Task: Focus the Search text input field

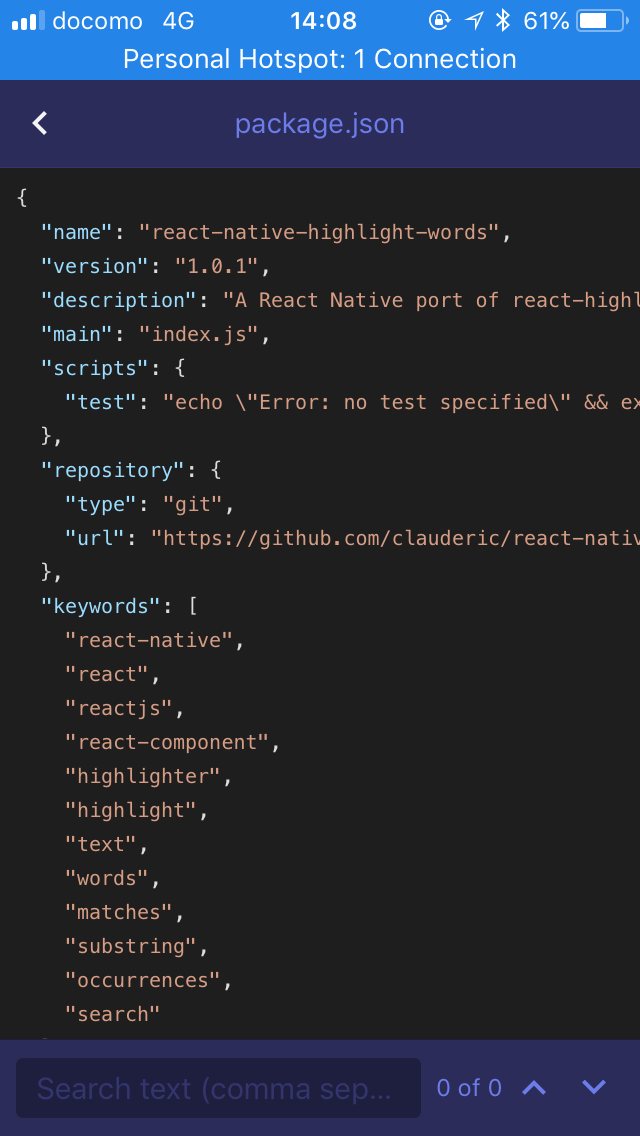Action: 218,1087
